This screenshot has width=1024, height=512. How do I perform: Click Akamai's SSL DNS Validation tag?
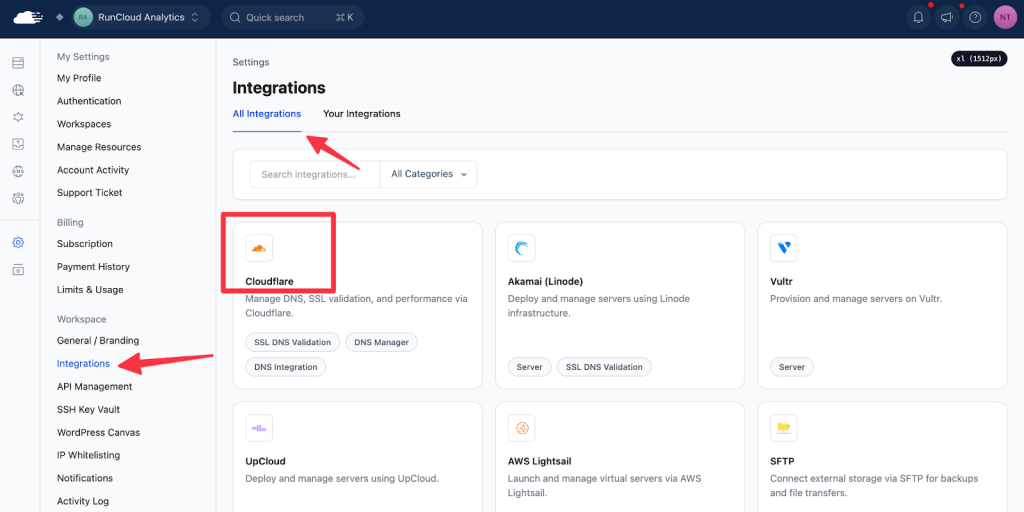(604, 367)
